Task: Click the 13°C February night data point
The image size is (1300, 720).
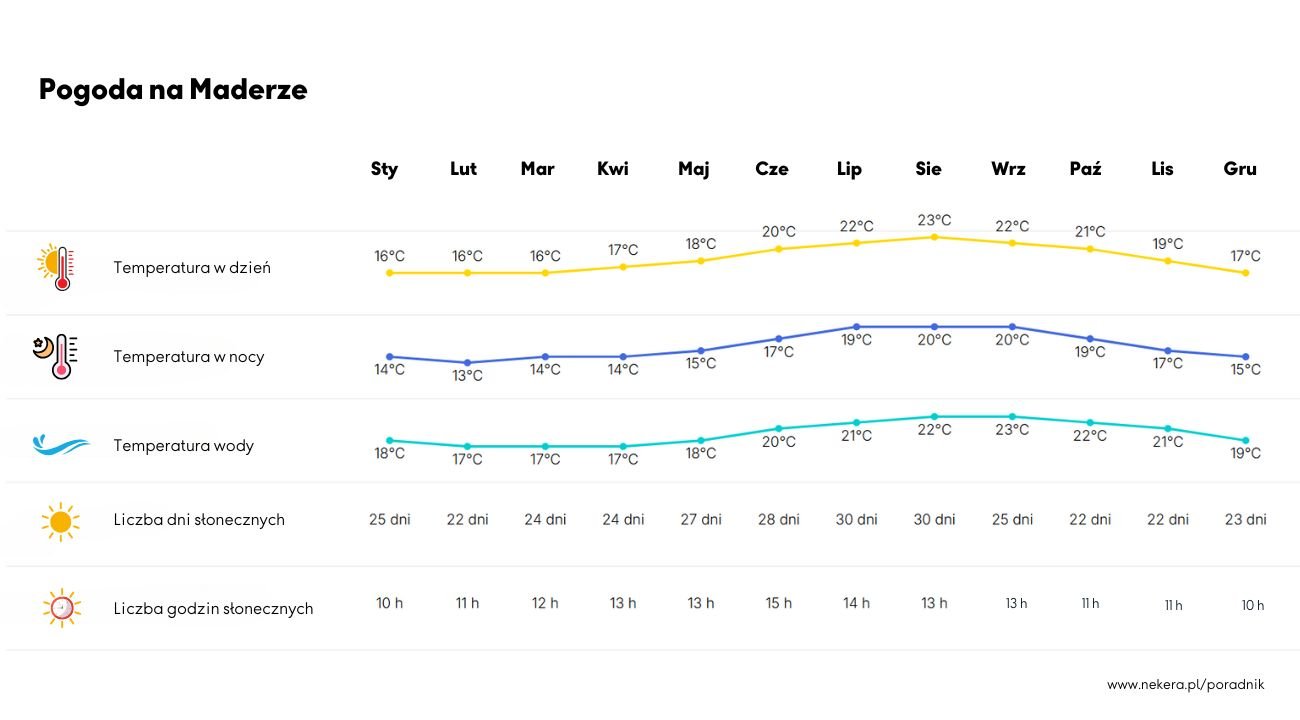Action: tap(467, 363)
